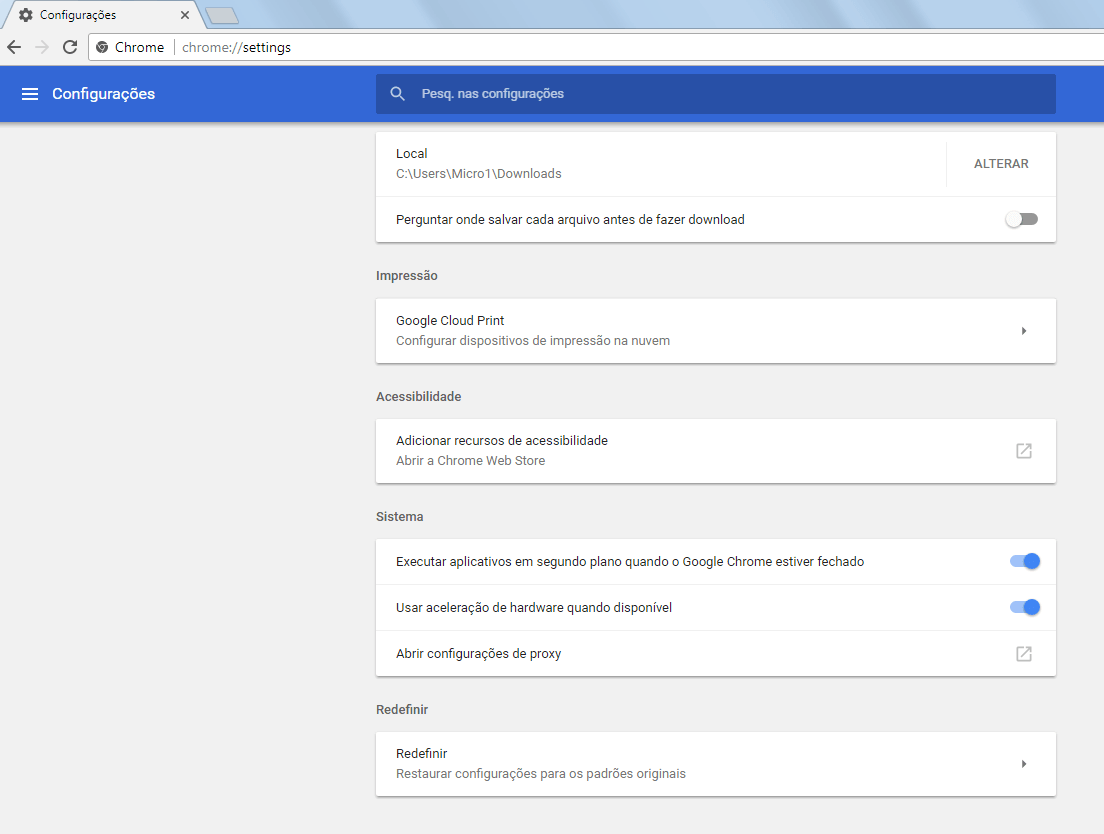Click Abrir a Chrome Web Store text
Screen dimensions: 1104x834
(x=470, y=461)
